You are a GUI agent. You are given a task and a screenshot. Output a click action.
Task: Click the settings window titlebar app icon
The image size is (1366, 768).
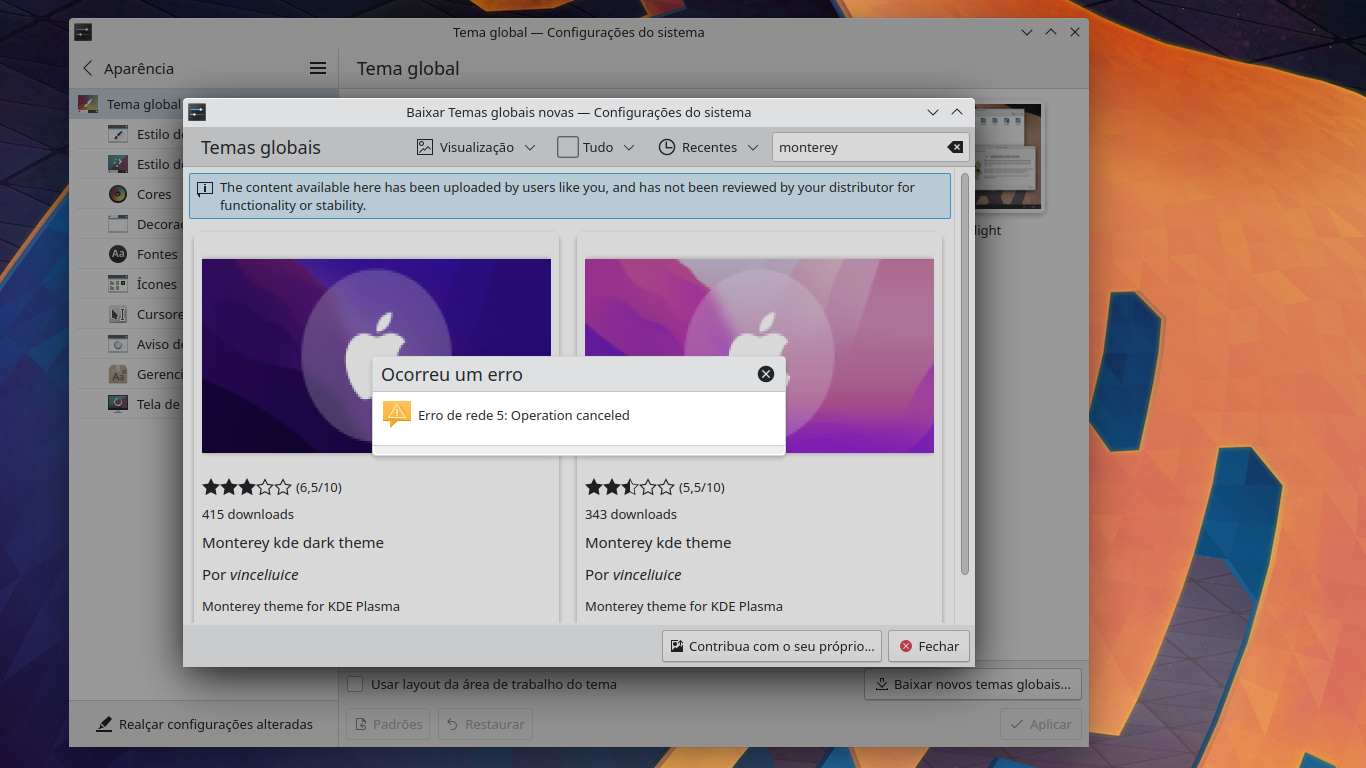click(x=83, y=32)
